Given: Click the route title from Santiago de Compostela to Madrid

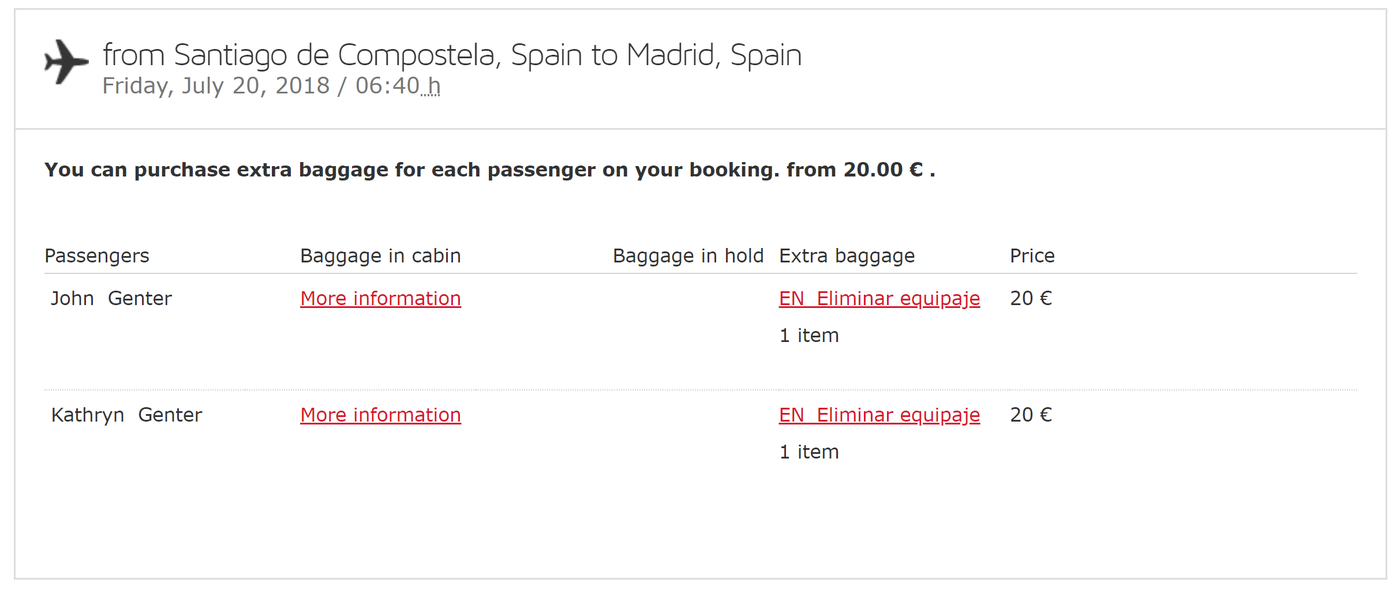Looking at the screenshot, I should click(x=451, y=55).
